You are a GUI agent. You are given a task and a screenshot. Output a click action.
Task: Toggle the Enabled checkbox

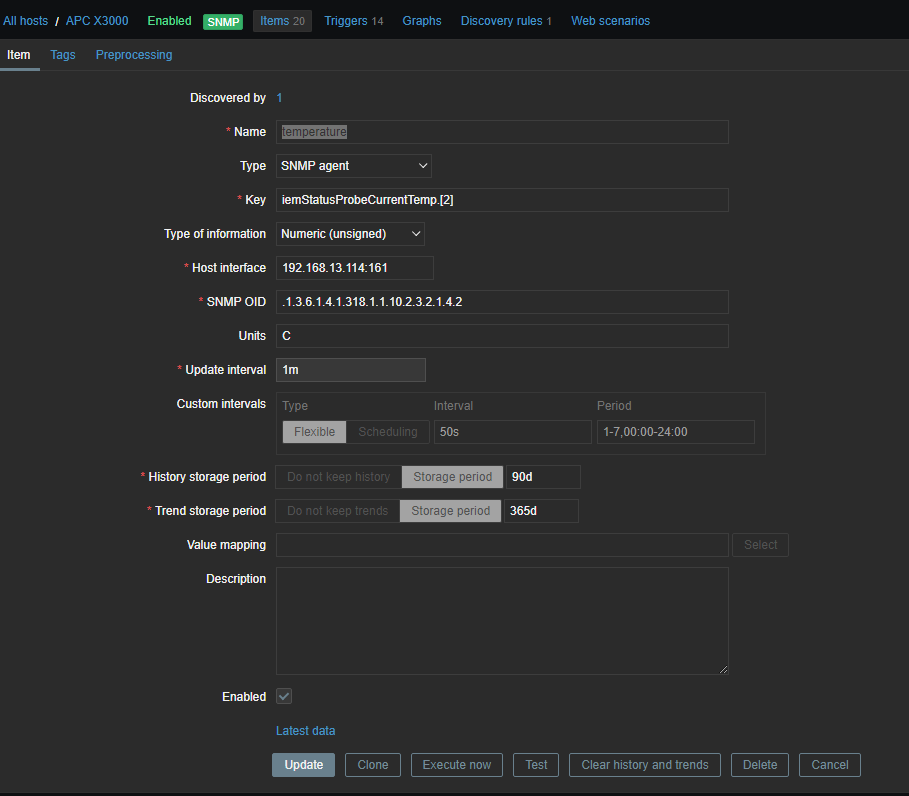click(x=284, y=696)
